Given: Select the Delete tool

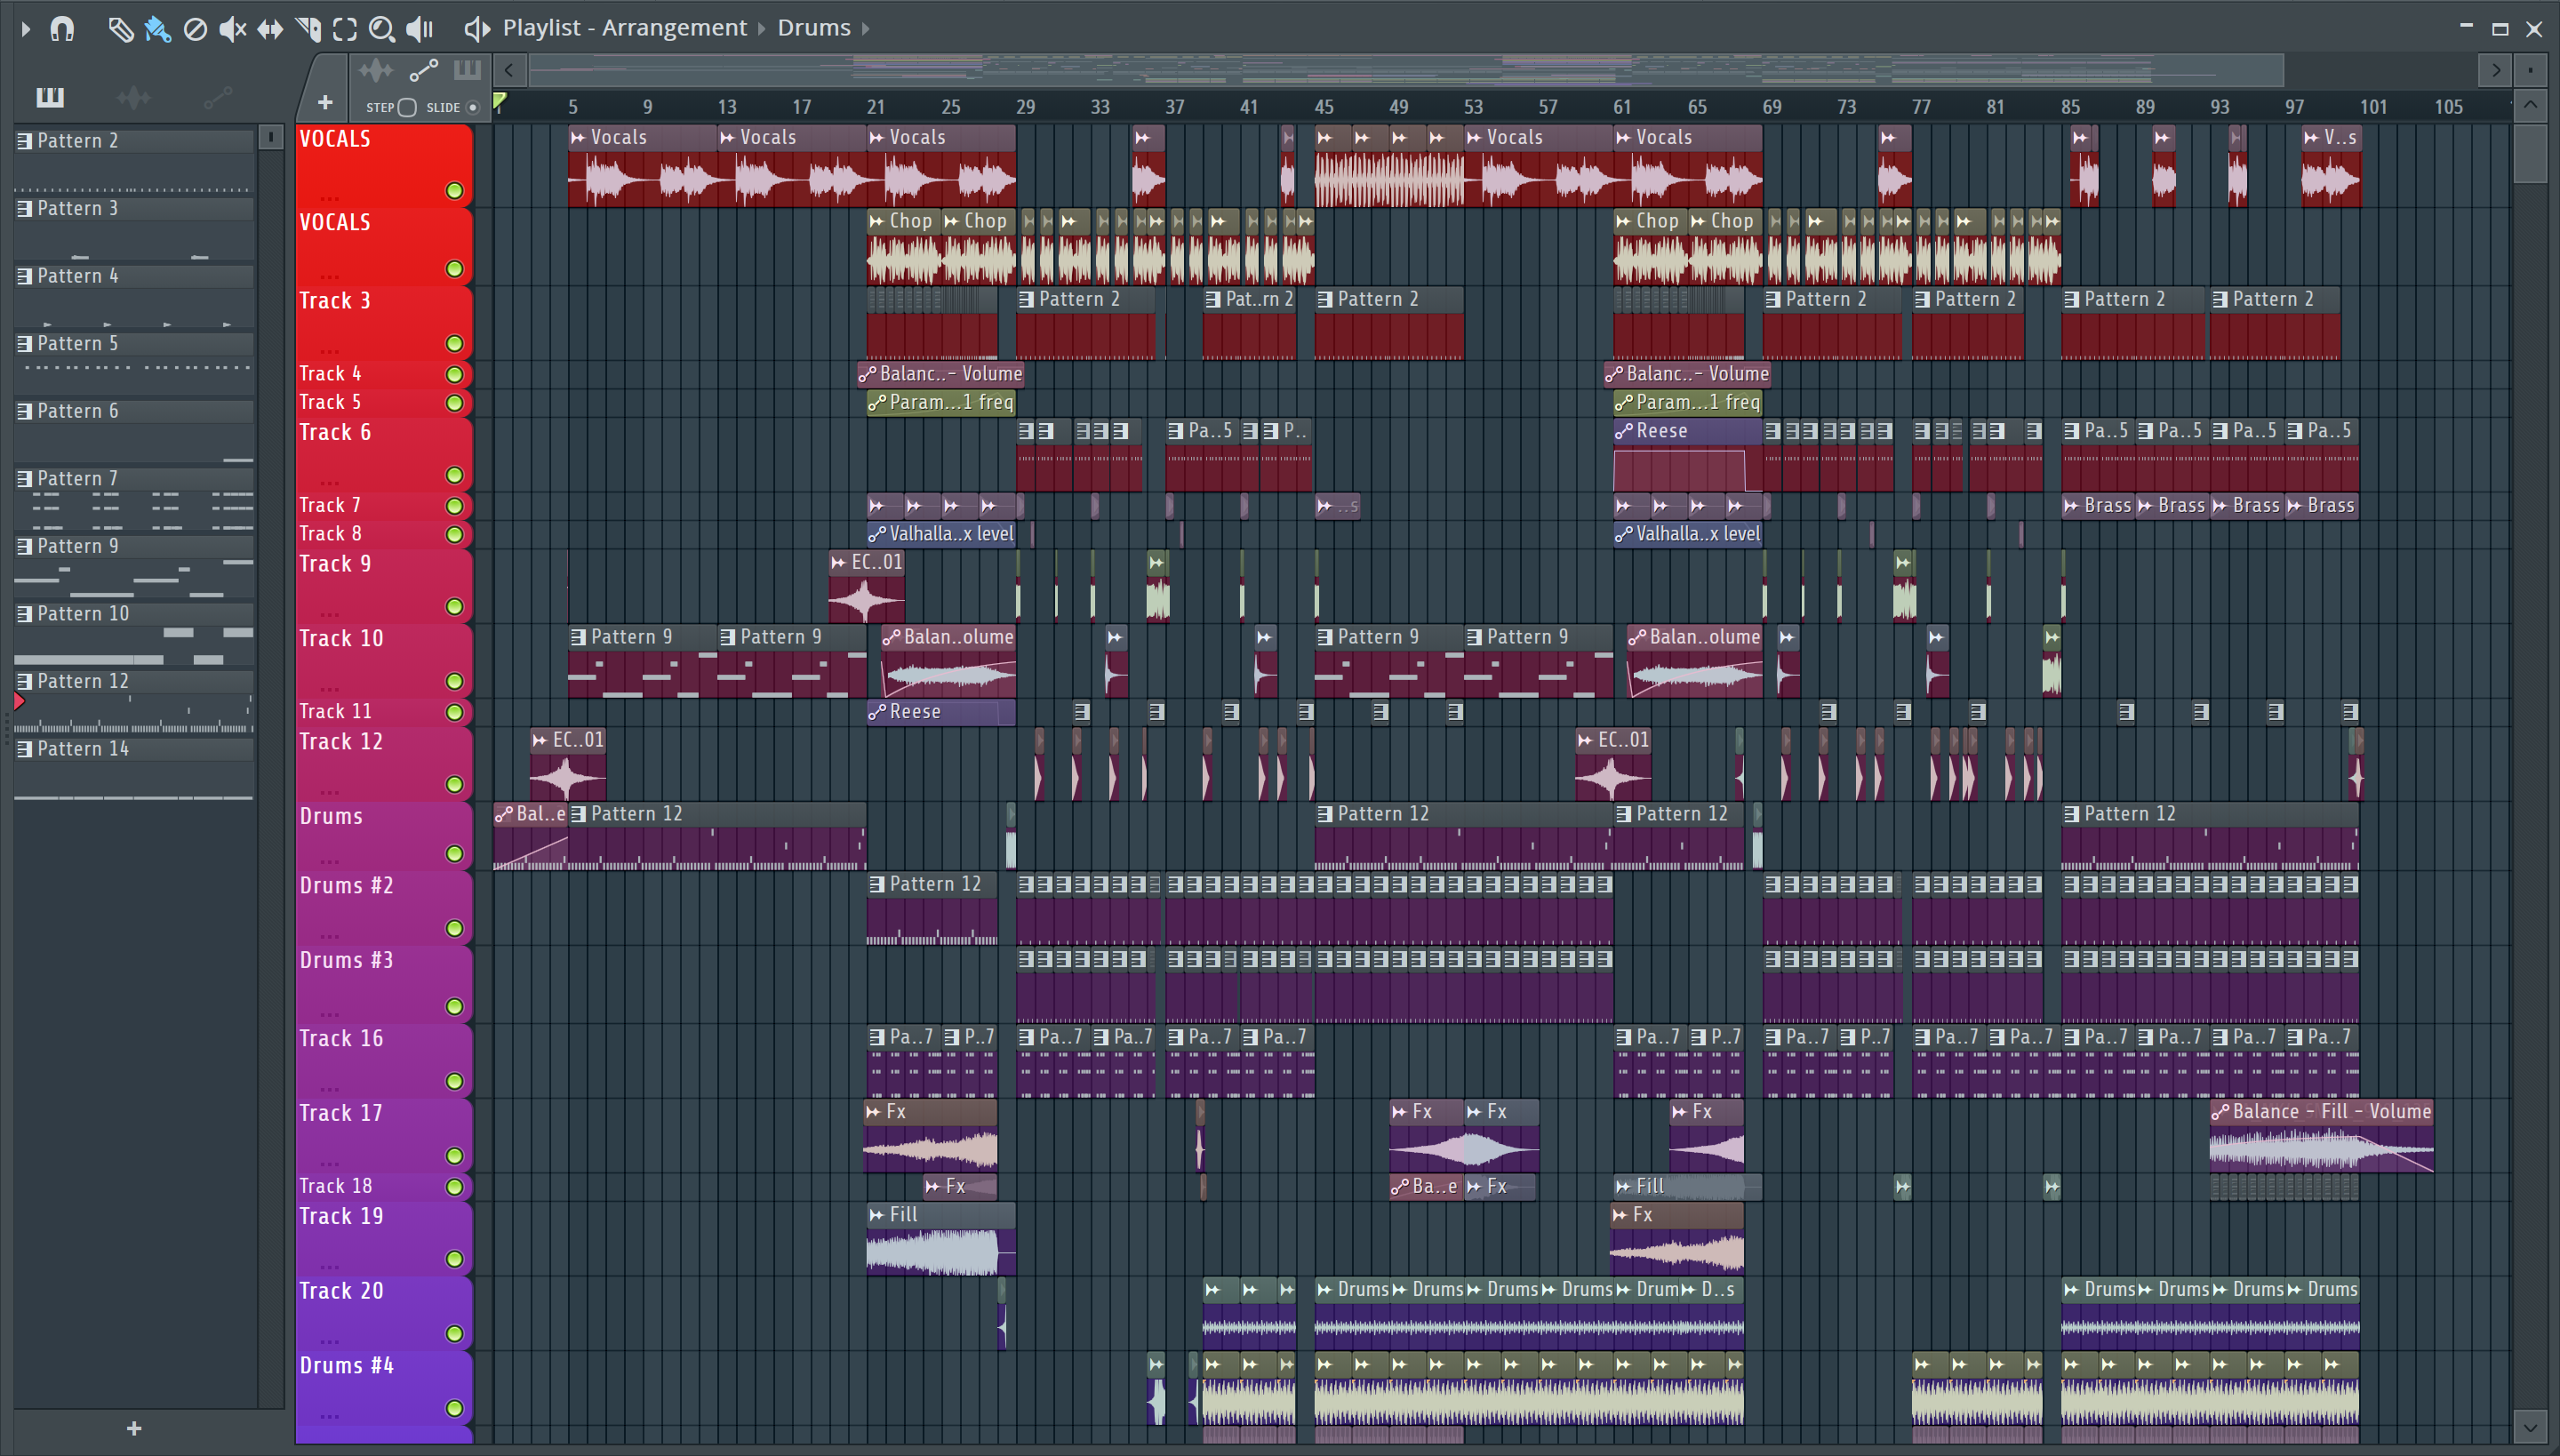Looking at the screenshot, I should (x=195, y=29).
